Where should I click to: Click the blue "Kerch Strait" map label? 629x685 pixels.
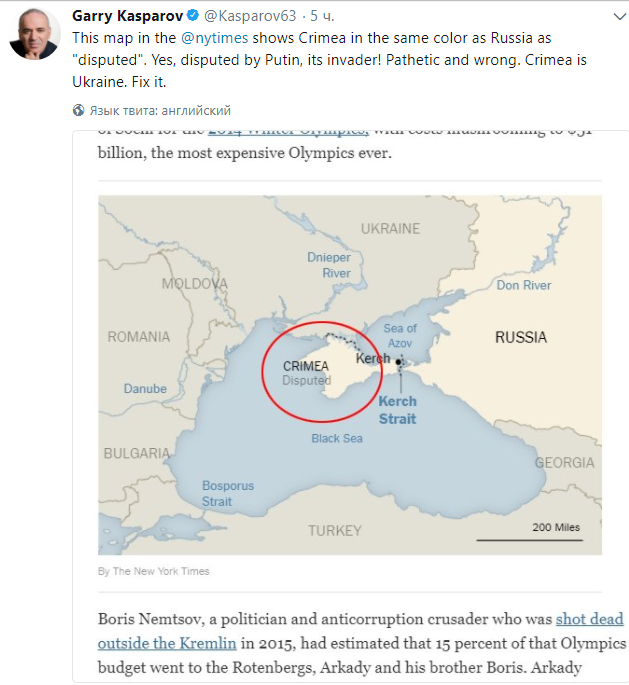coord(397,410)
